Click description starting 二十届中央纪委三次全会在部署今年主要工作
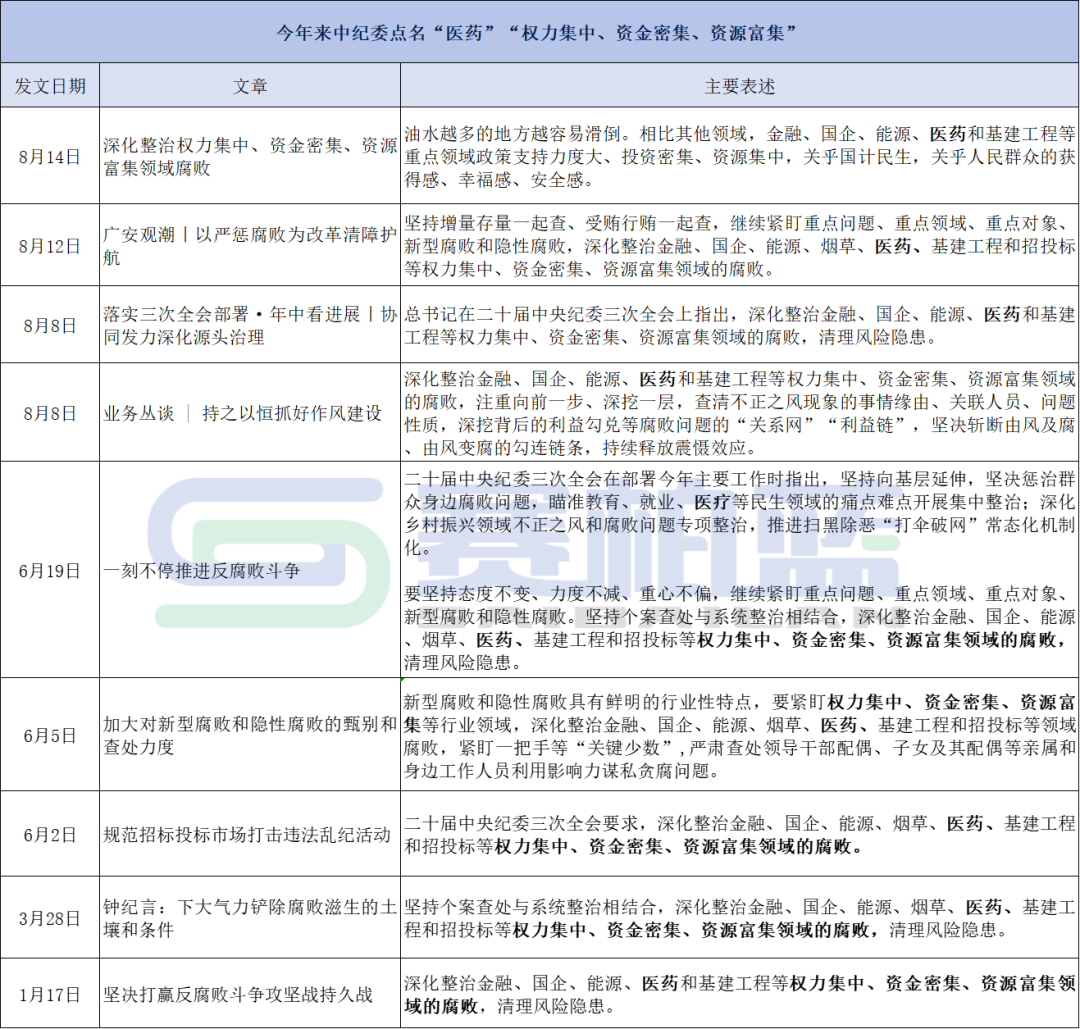Screen dimensions: 1080x1029 tap(740, 513)
